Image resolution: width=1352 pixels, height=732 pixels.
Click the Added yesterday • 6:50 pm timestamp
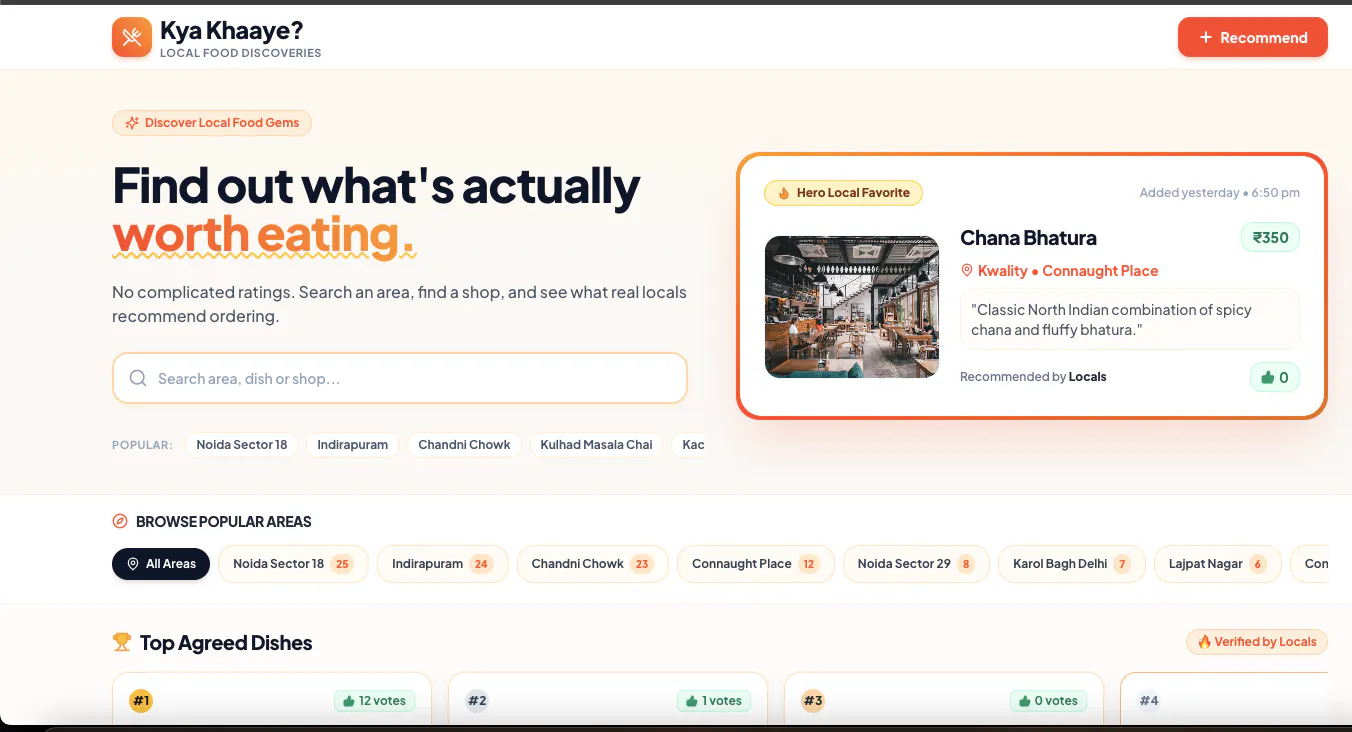tap(1220, 193)
